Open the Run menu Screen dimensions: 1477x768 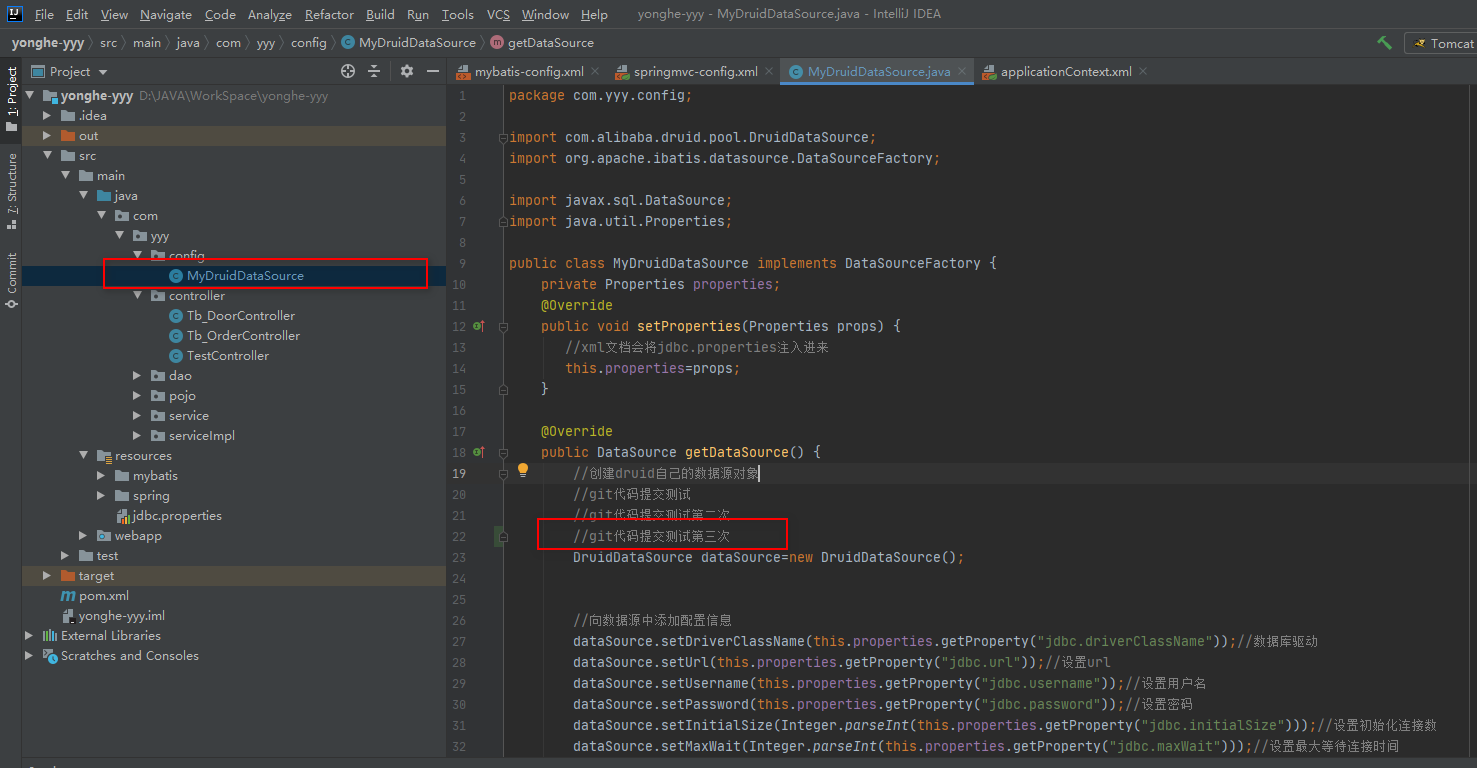click(418, 15)
